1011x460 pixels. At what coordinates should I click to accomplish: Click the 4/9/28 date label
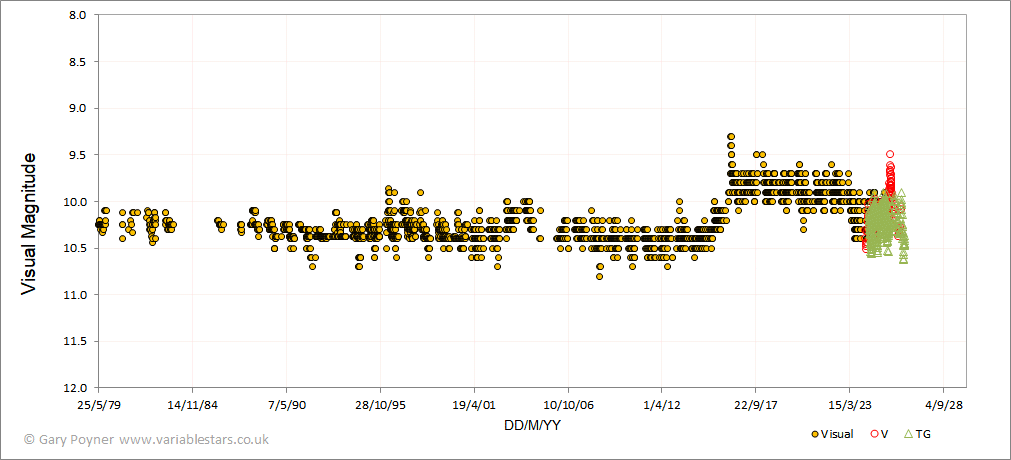[943, 406]
